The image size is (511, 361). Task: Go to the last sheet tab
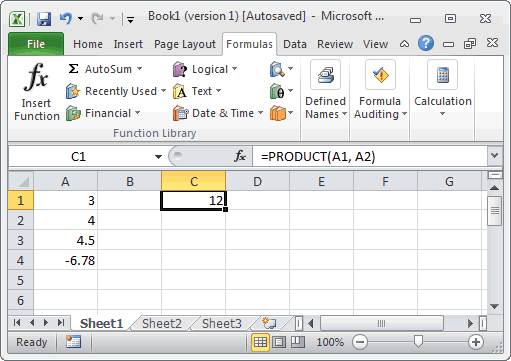61,322
